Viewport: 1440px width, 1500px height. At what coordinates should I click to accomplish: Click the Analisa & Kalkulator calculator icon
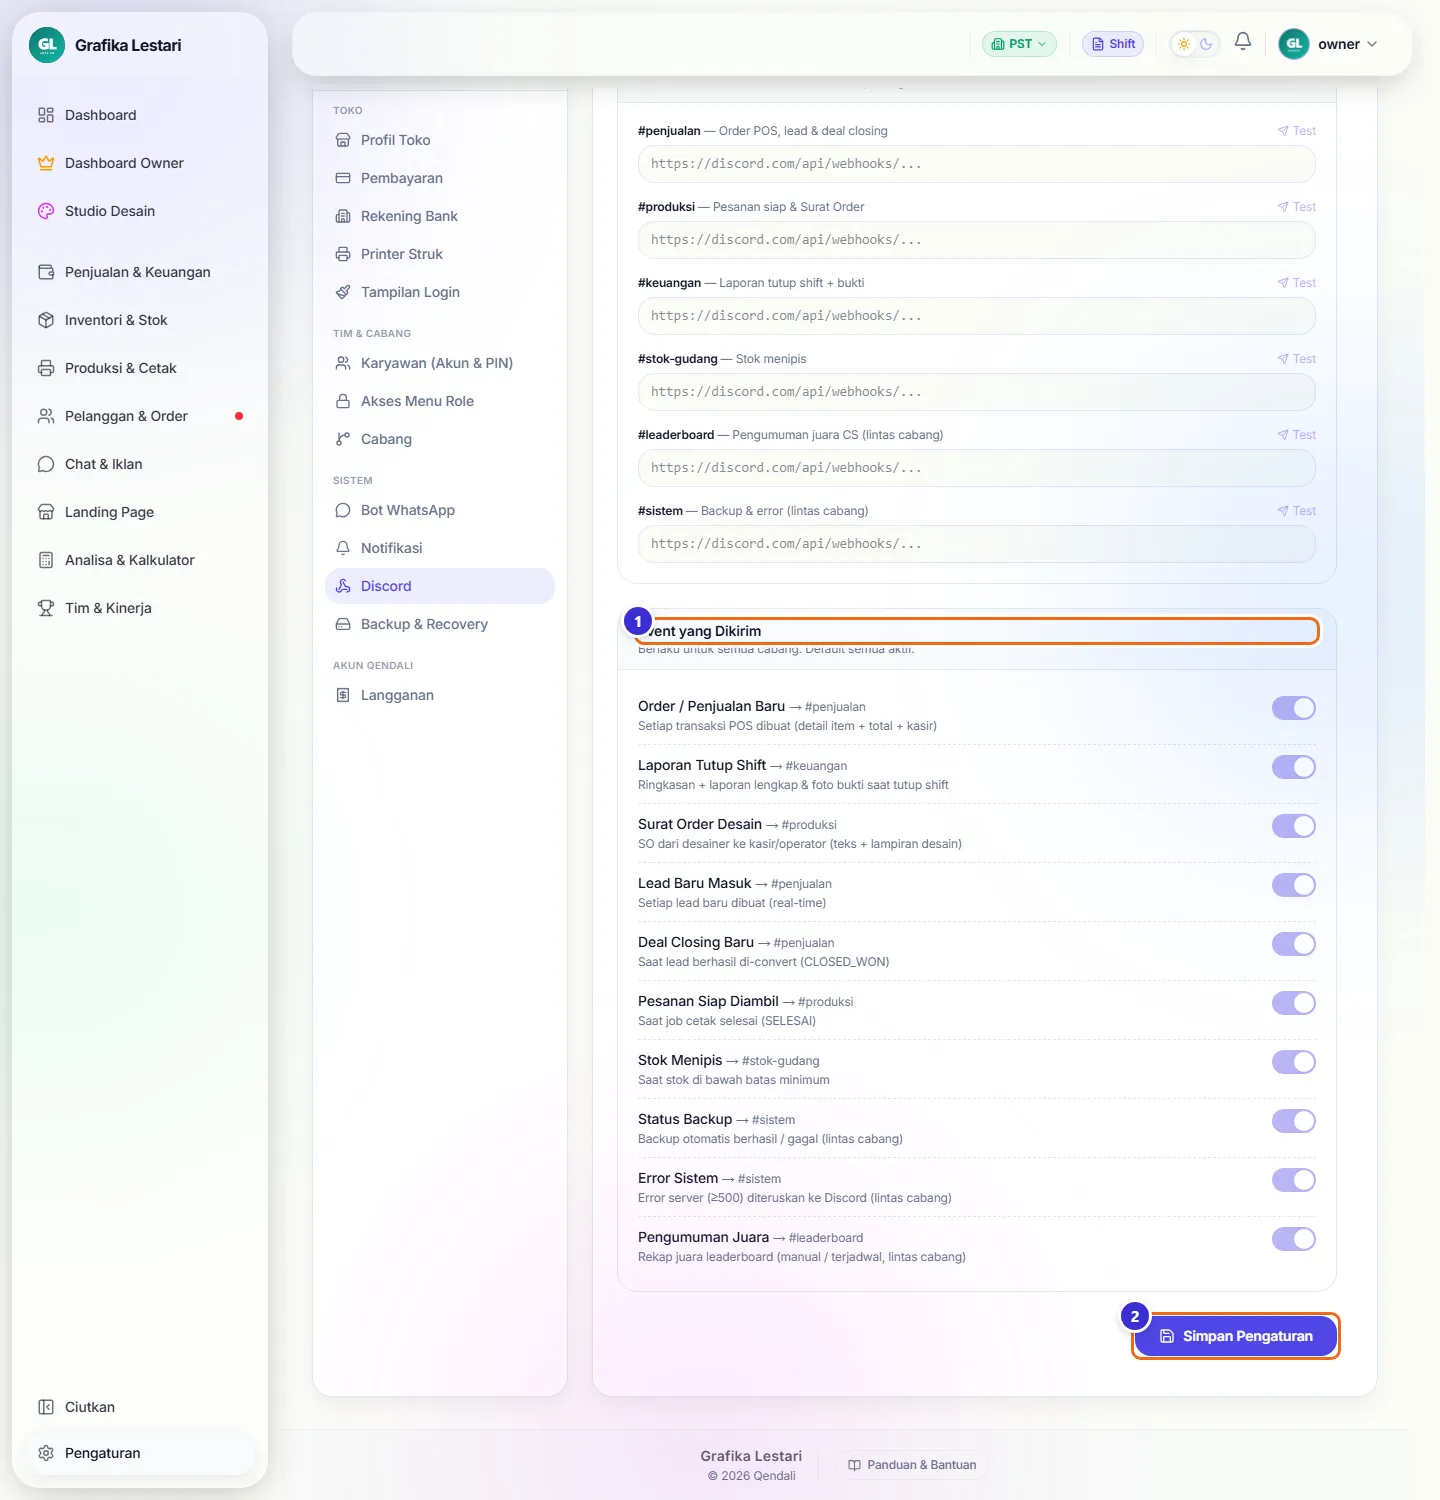pyautogui.click(x=46, y=560)
